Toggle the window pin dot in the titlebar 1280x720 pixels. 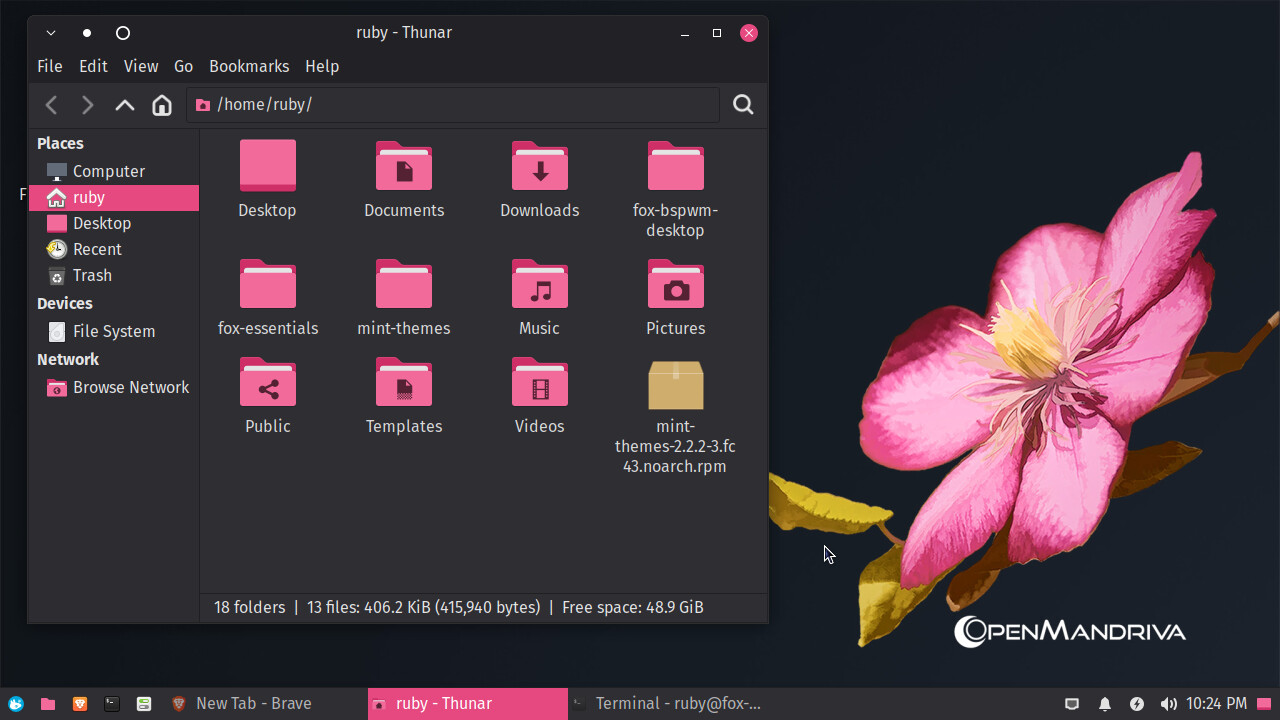click(87, 33)
